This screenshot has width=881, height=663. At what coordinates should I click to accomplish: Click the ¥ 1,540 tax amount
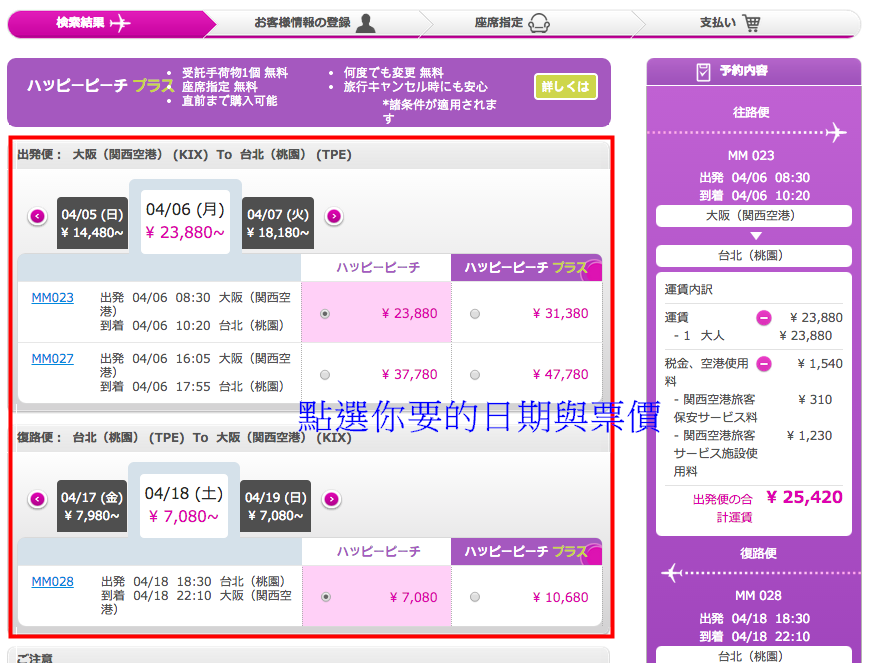coord(820,364)
